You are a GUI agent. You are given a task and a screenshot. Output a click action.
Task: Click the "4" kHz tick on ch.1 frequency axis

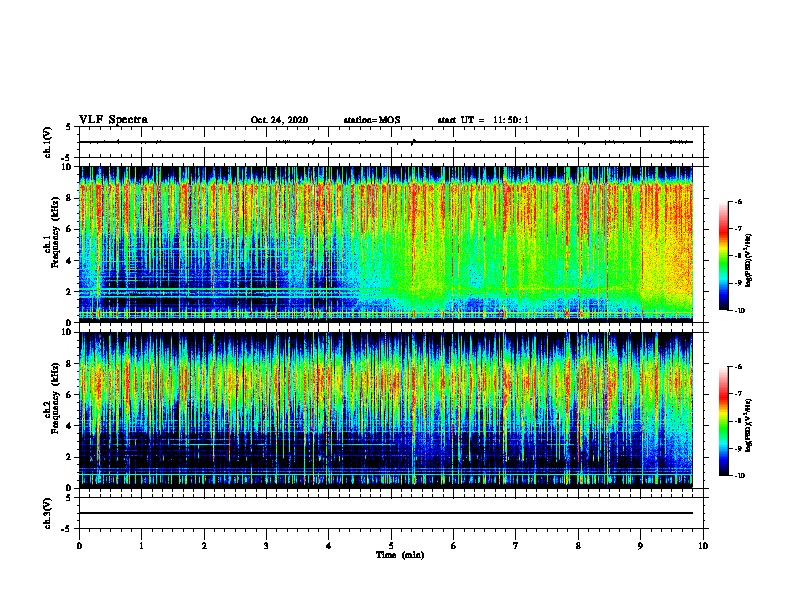tap(69, 261)
